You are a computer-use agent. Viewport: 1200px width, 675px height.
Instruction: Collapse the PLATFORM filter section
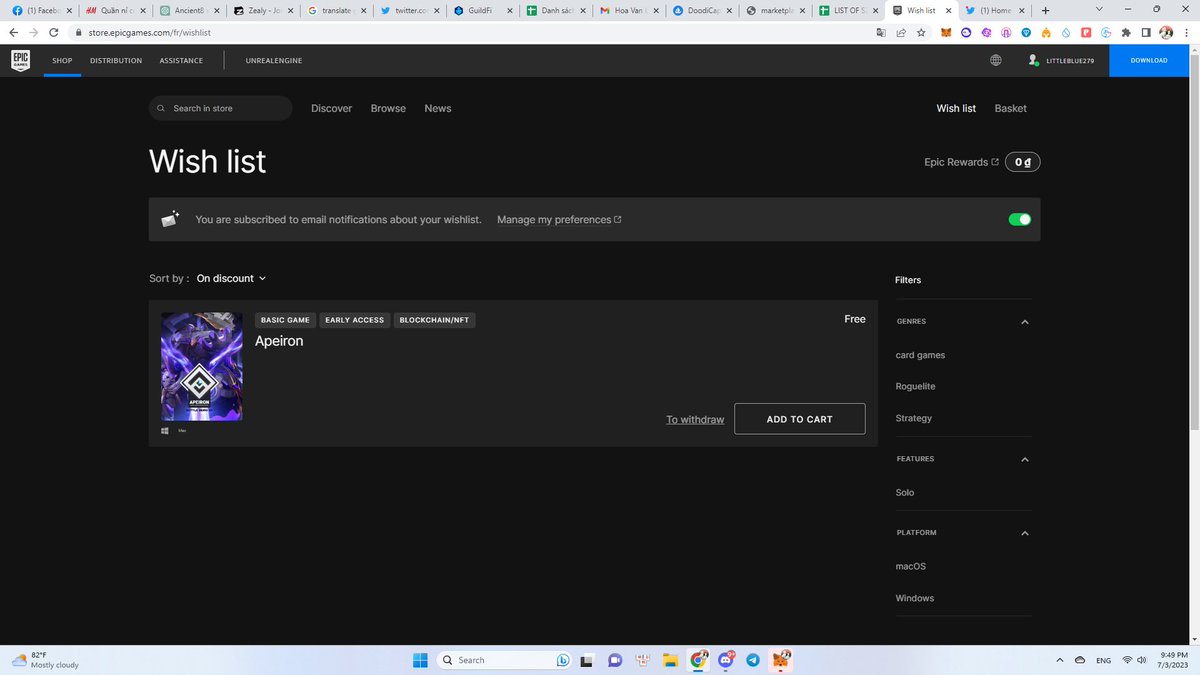coord(1025,533)
